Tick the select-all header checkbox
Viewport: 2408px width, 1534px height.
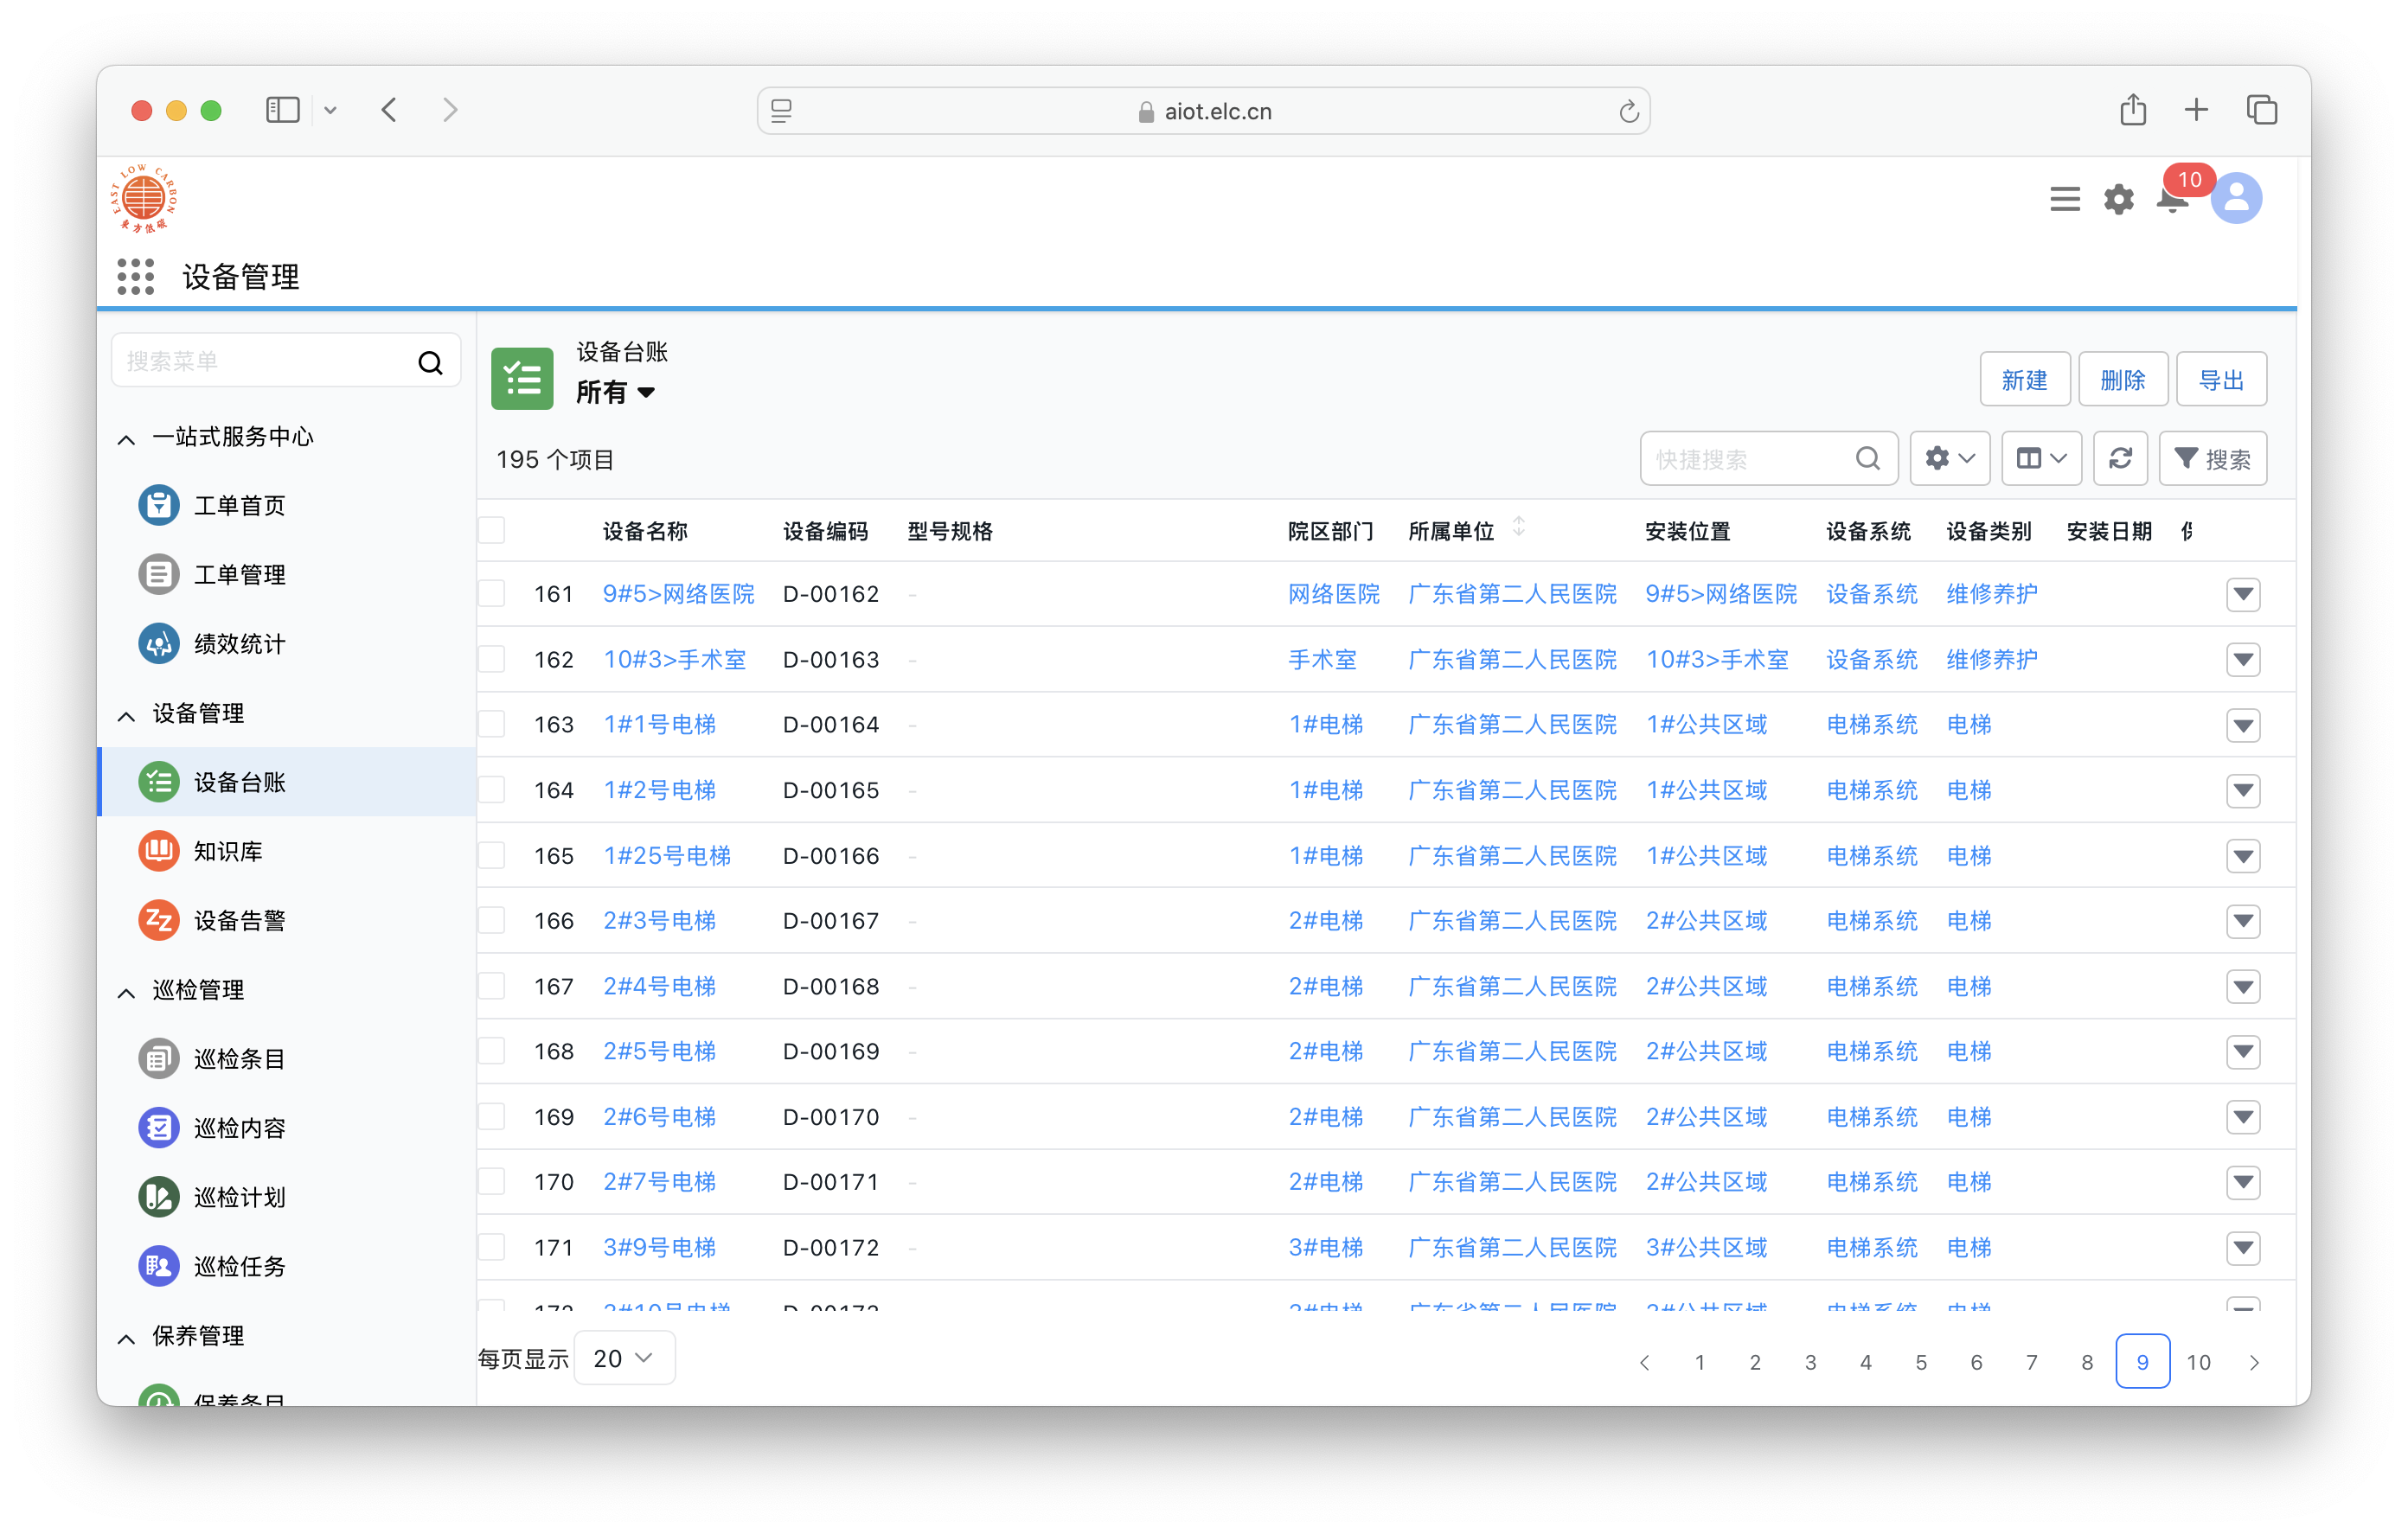492,530
